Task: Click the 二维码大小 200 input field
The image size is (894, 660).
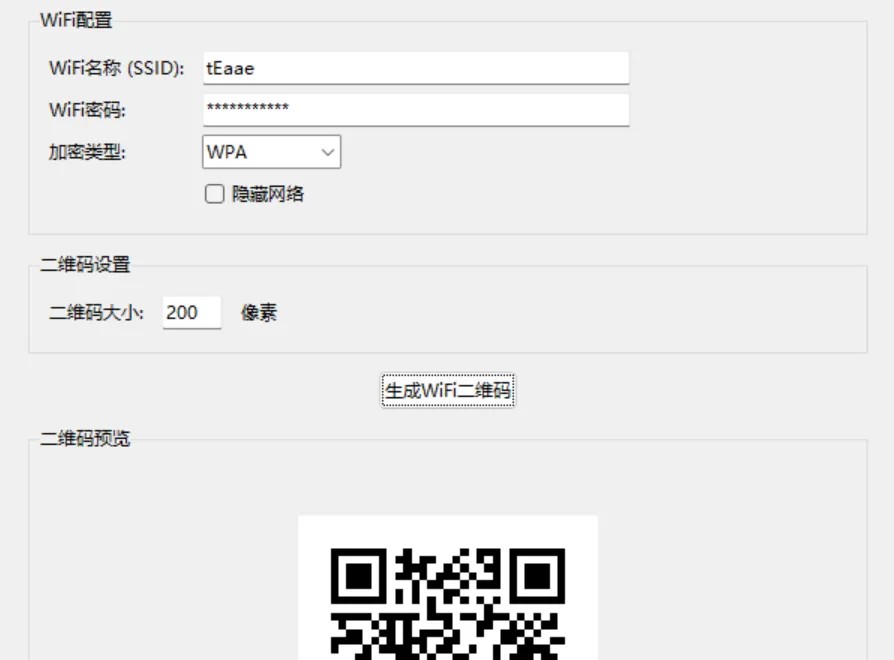Action: (192, 312)
